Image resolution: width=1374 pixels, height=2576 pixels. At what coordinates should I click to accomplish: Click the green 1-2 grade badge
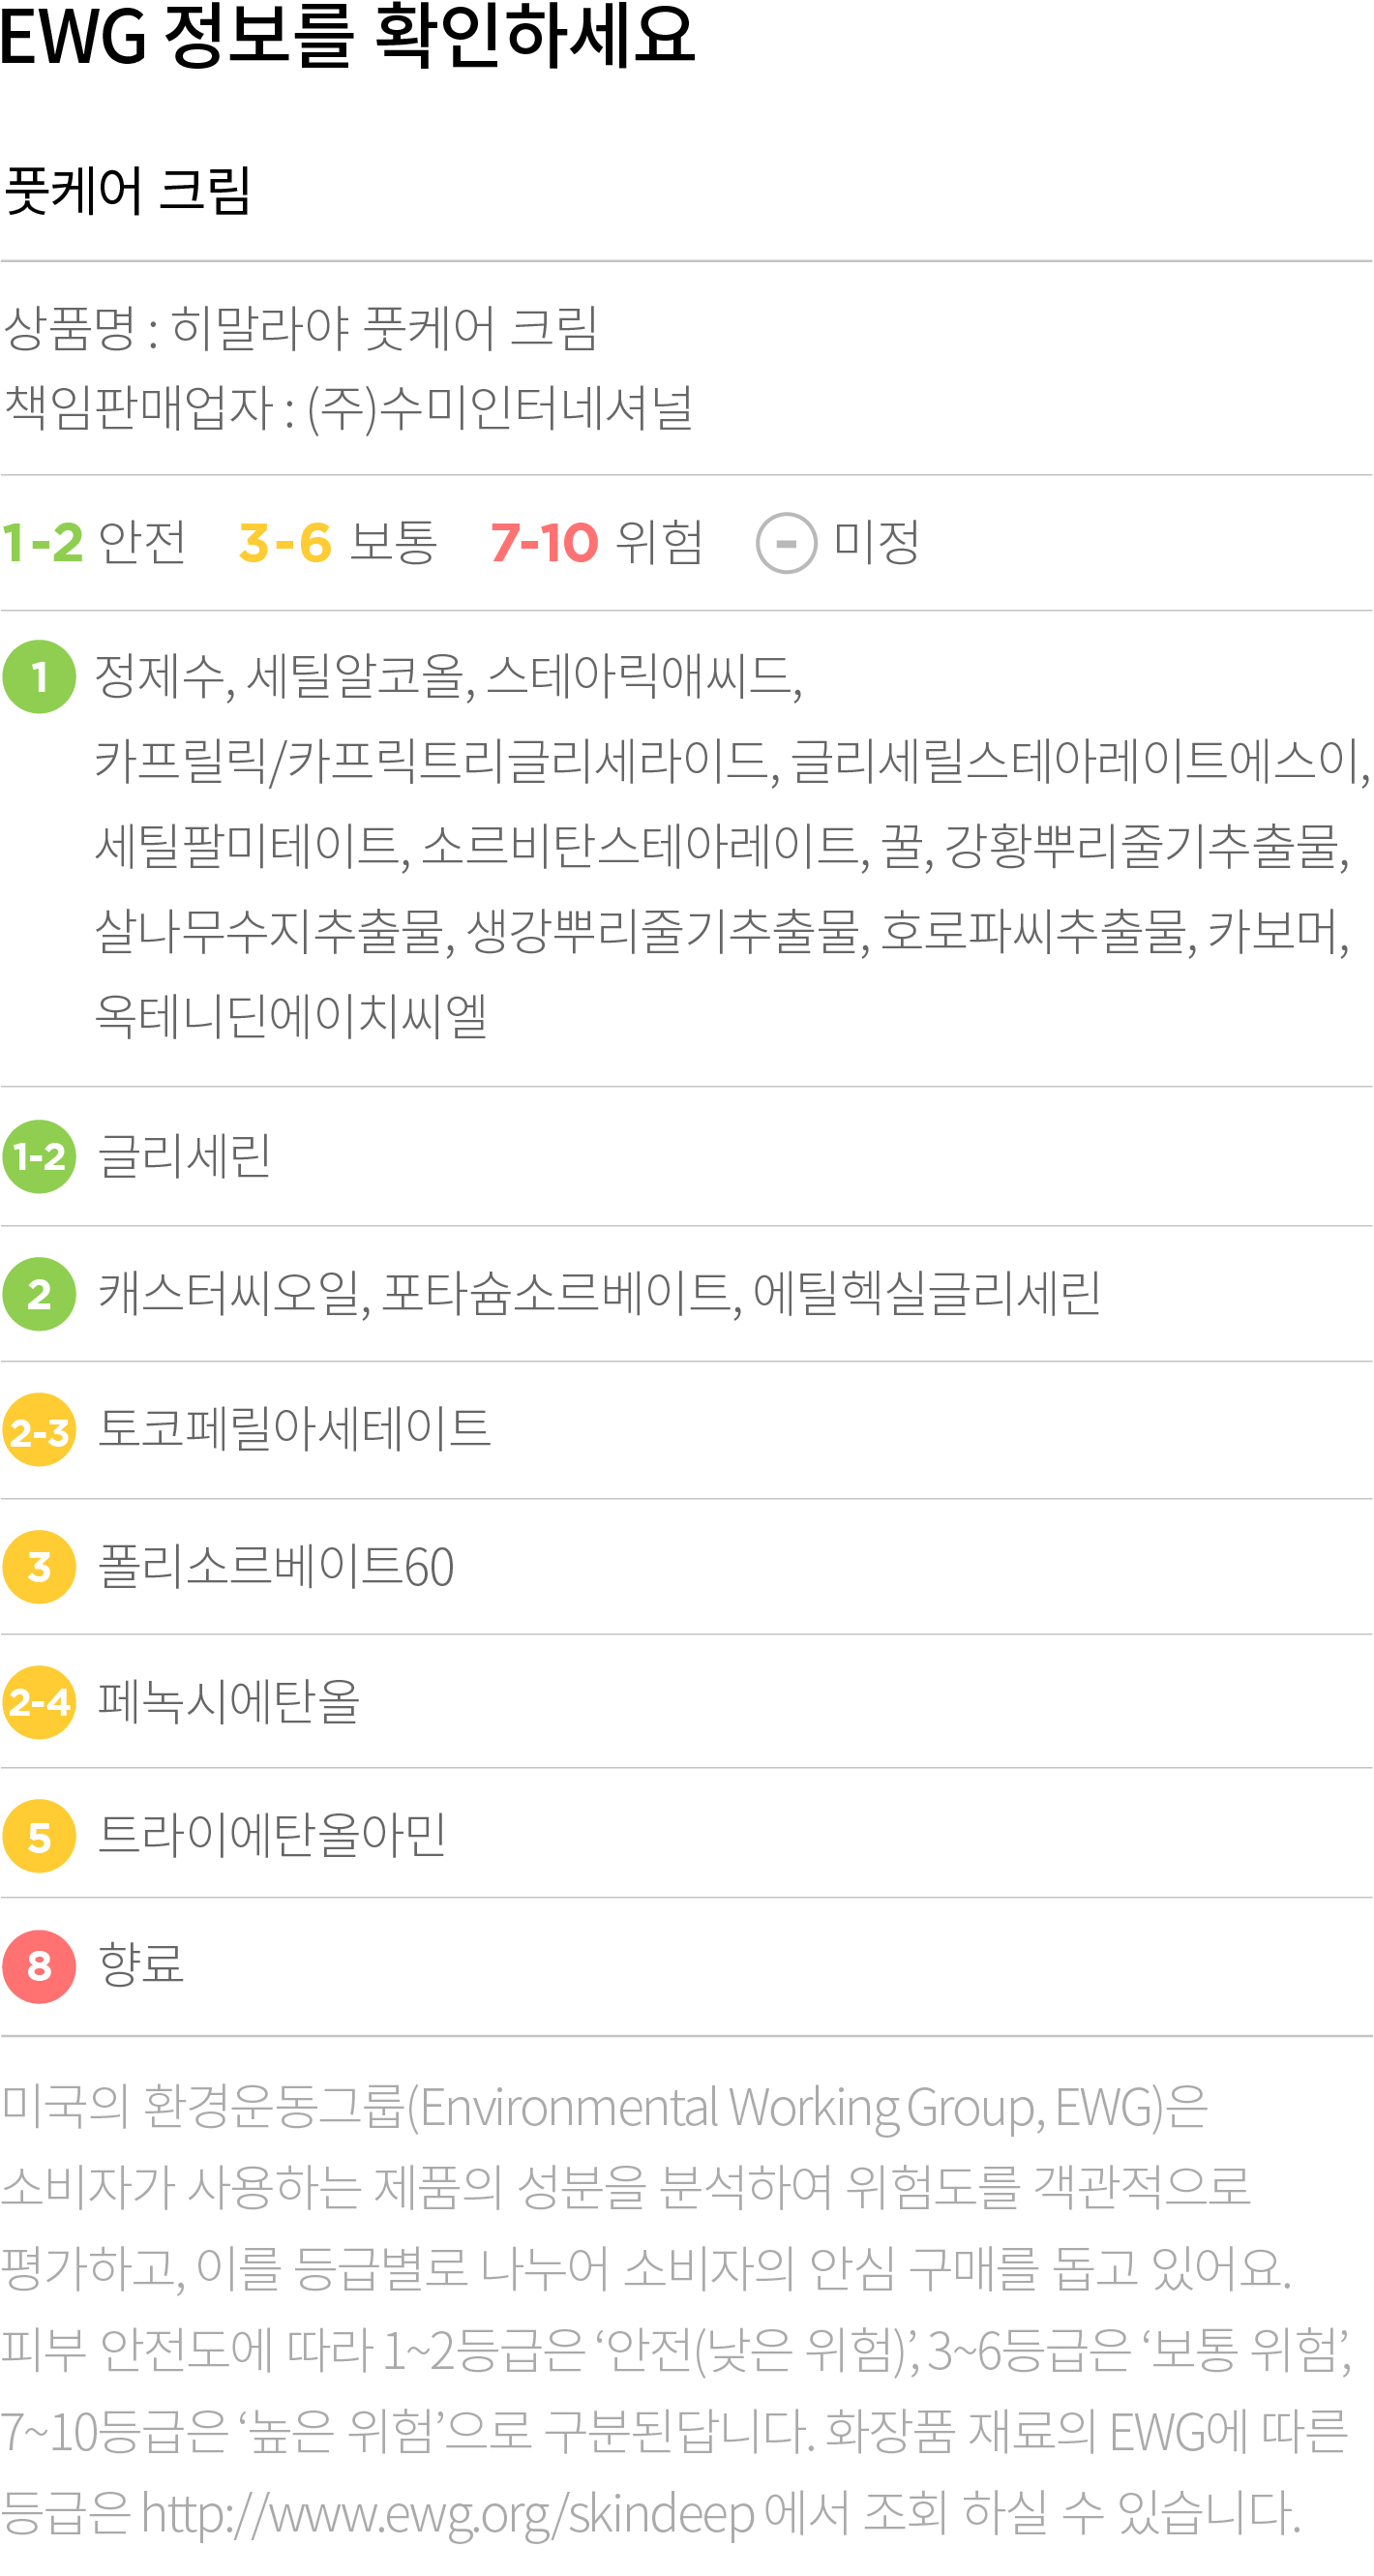click(39, 1157)
